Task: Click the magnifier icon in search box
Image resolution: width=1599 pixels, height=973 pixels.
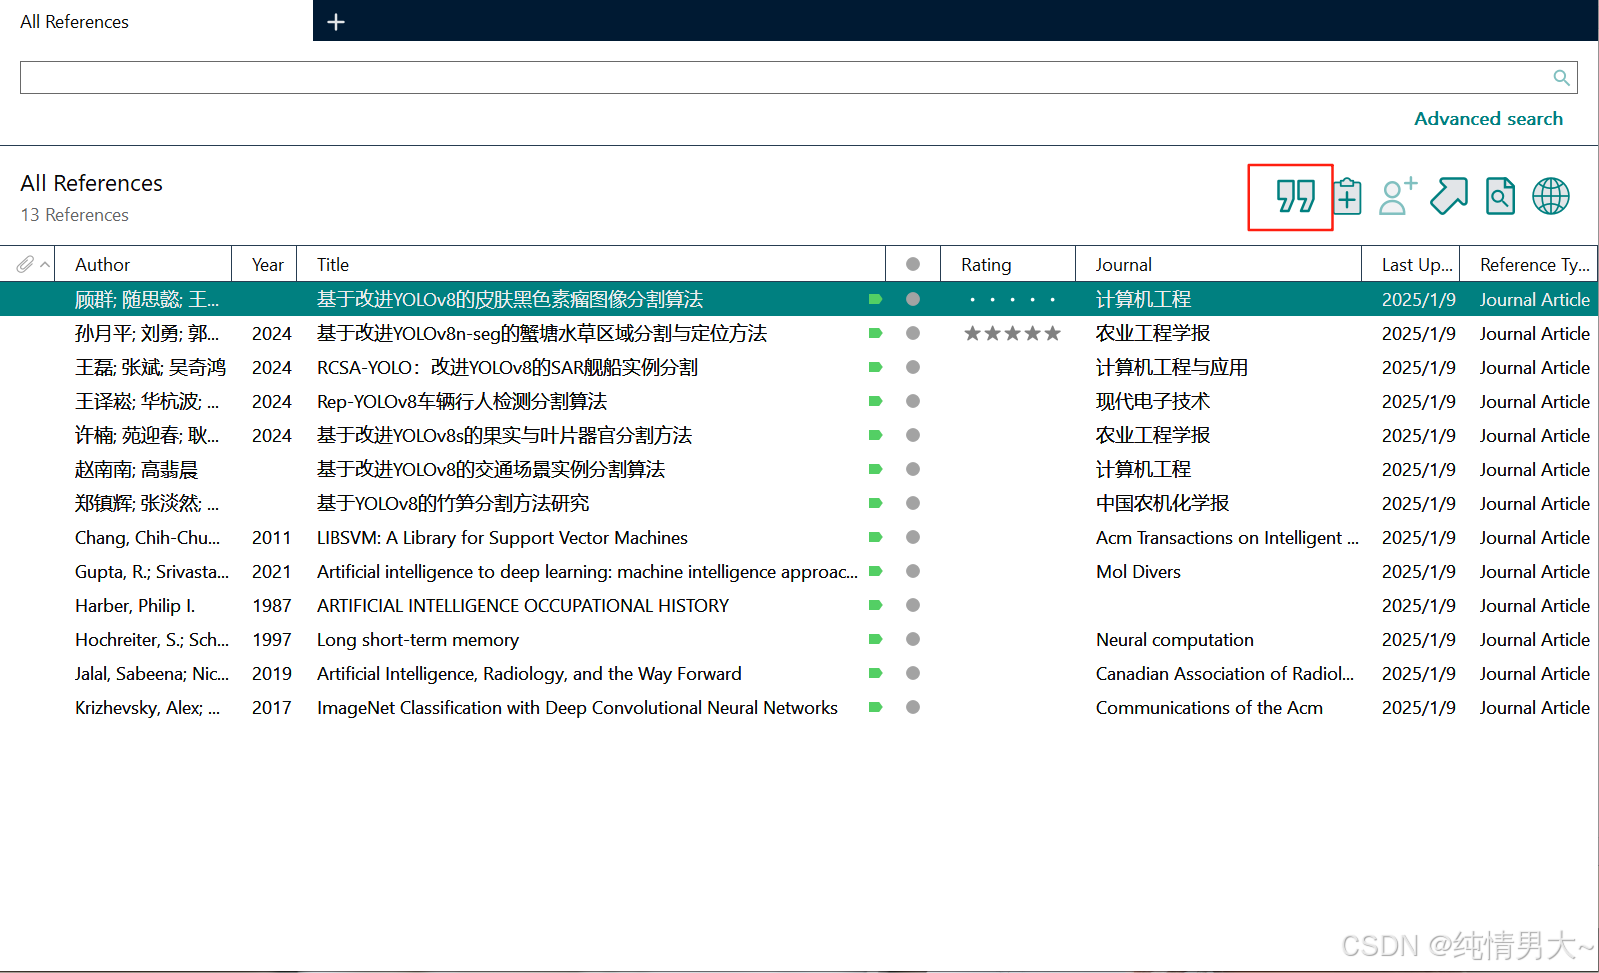Action: click(x=1561, y=78)
